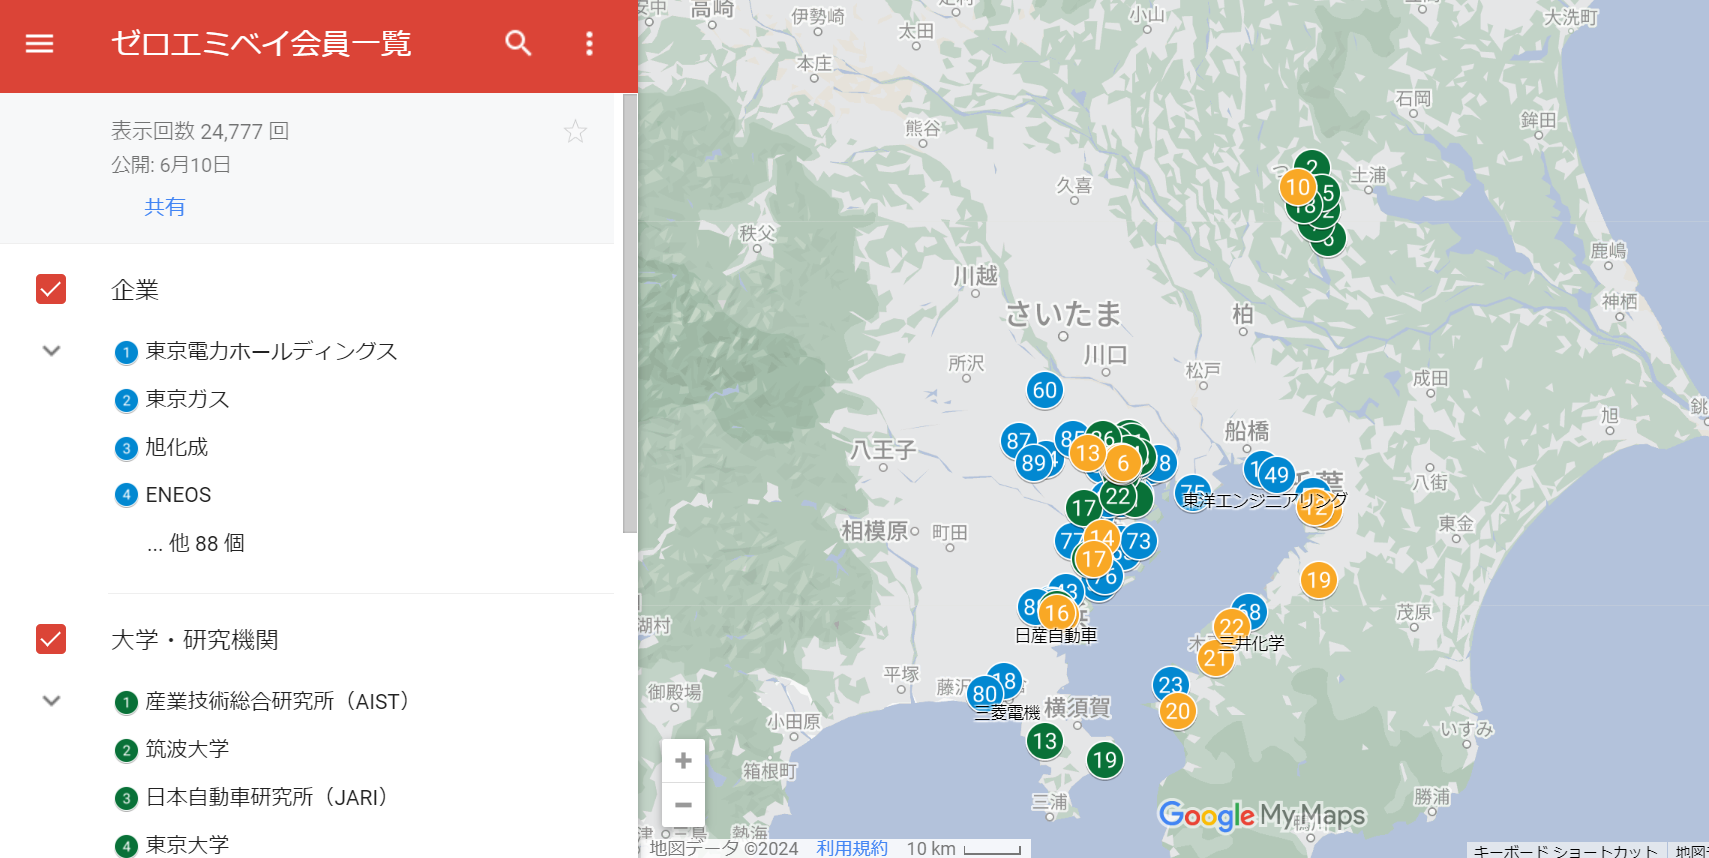
Task: Click blue marker 87 near 八王子
Action: 1016,440
